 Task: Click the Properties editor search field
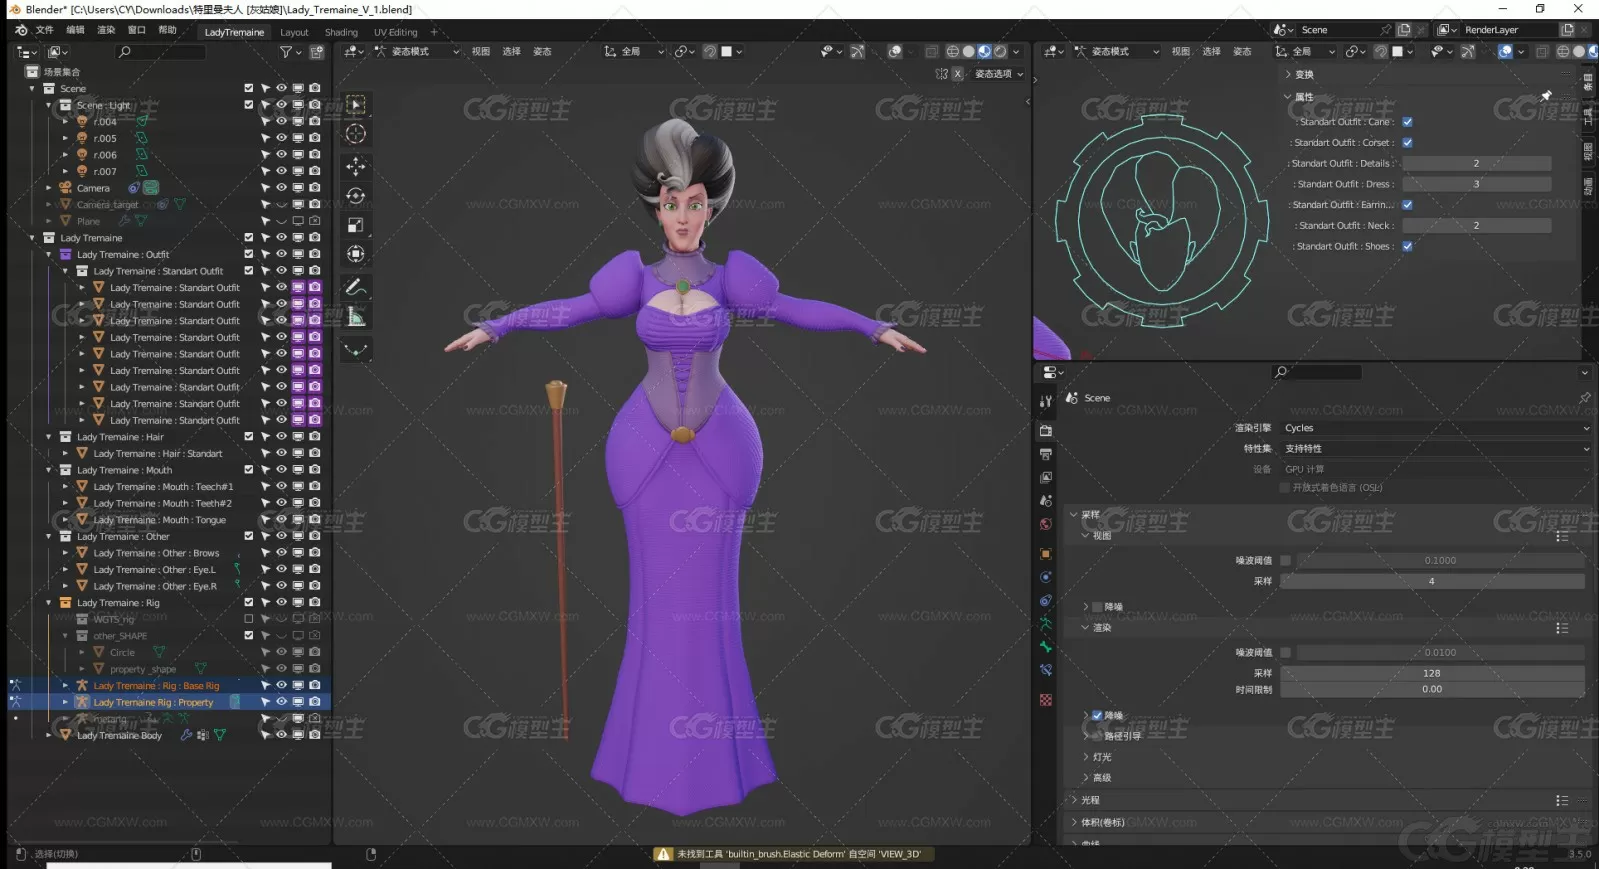[1316, 372]
